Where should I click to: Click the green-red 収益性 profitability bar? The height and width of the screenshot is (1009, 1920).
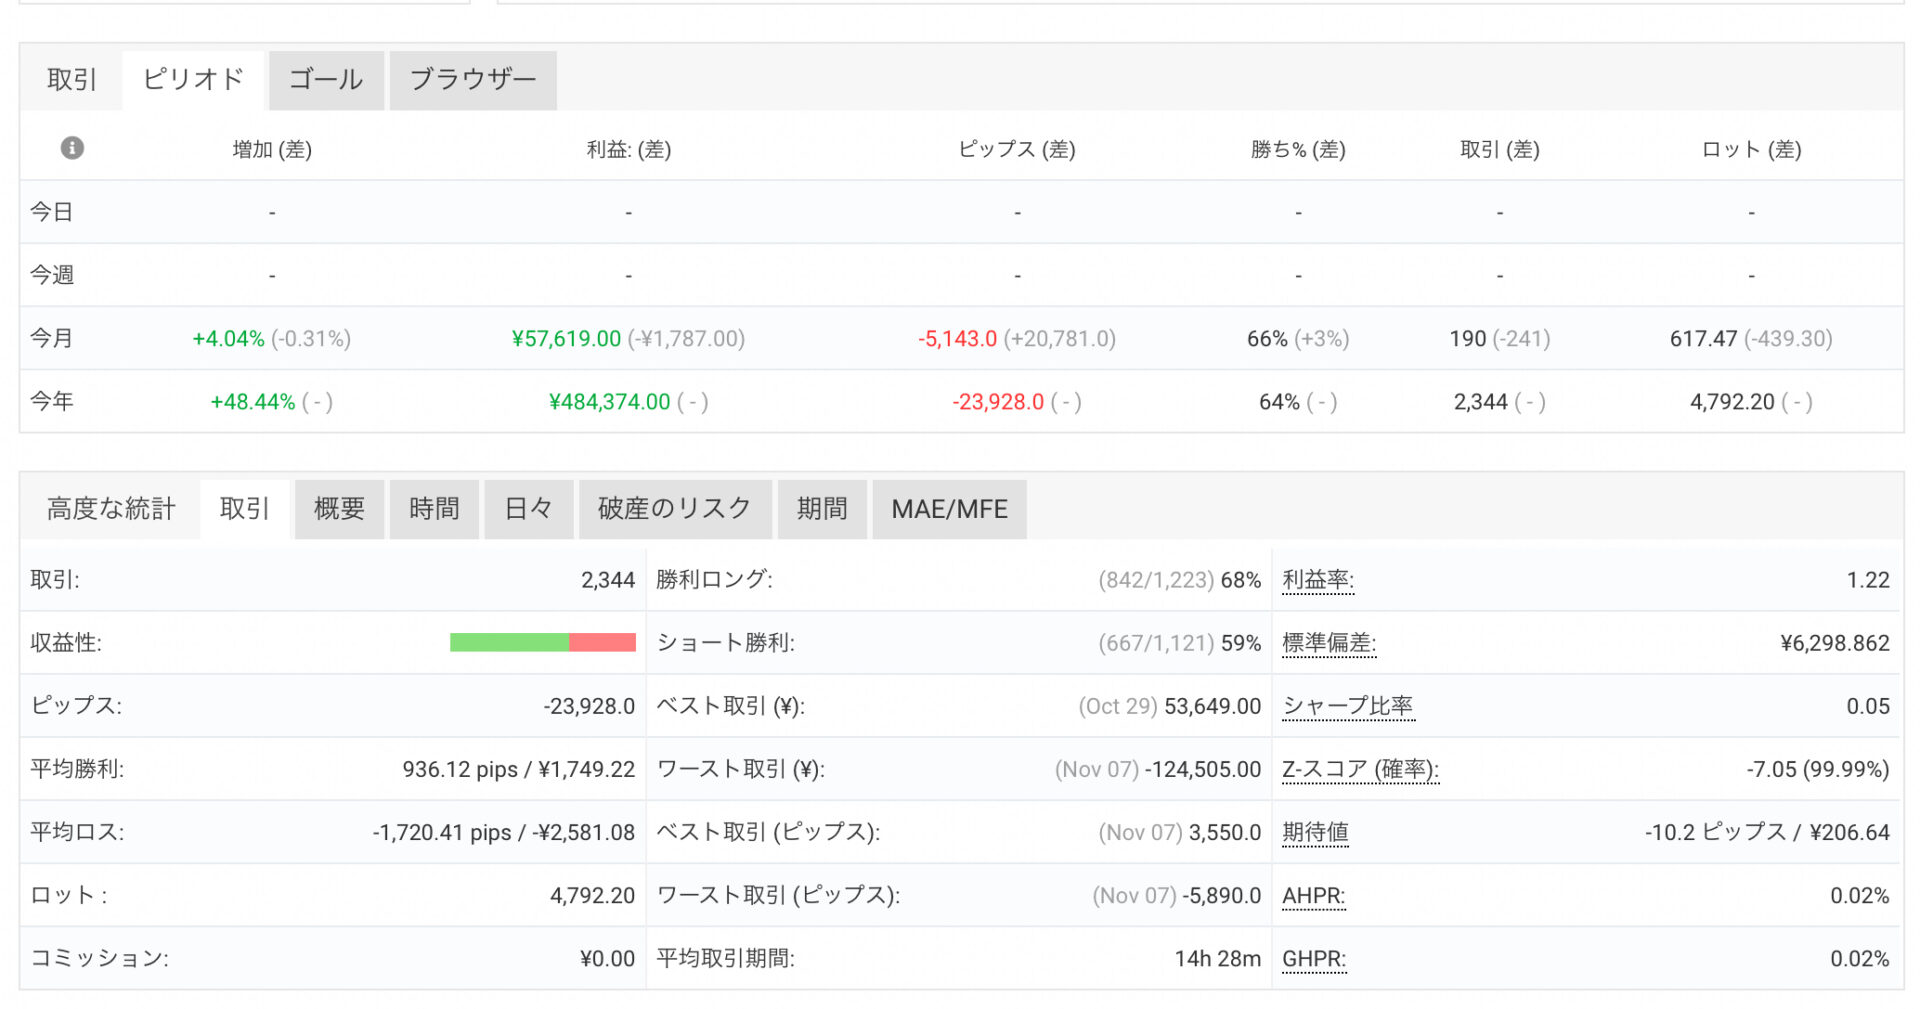(x=543, y=642)
